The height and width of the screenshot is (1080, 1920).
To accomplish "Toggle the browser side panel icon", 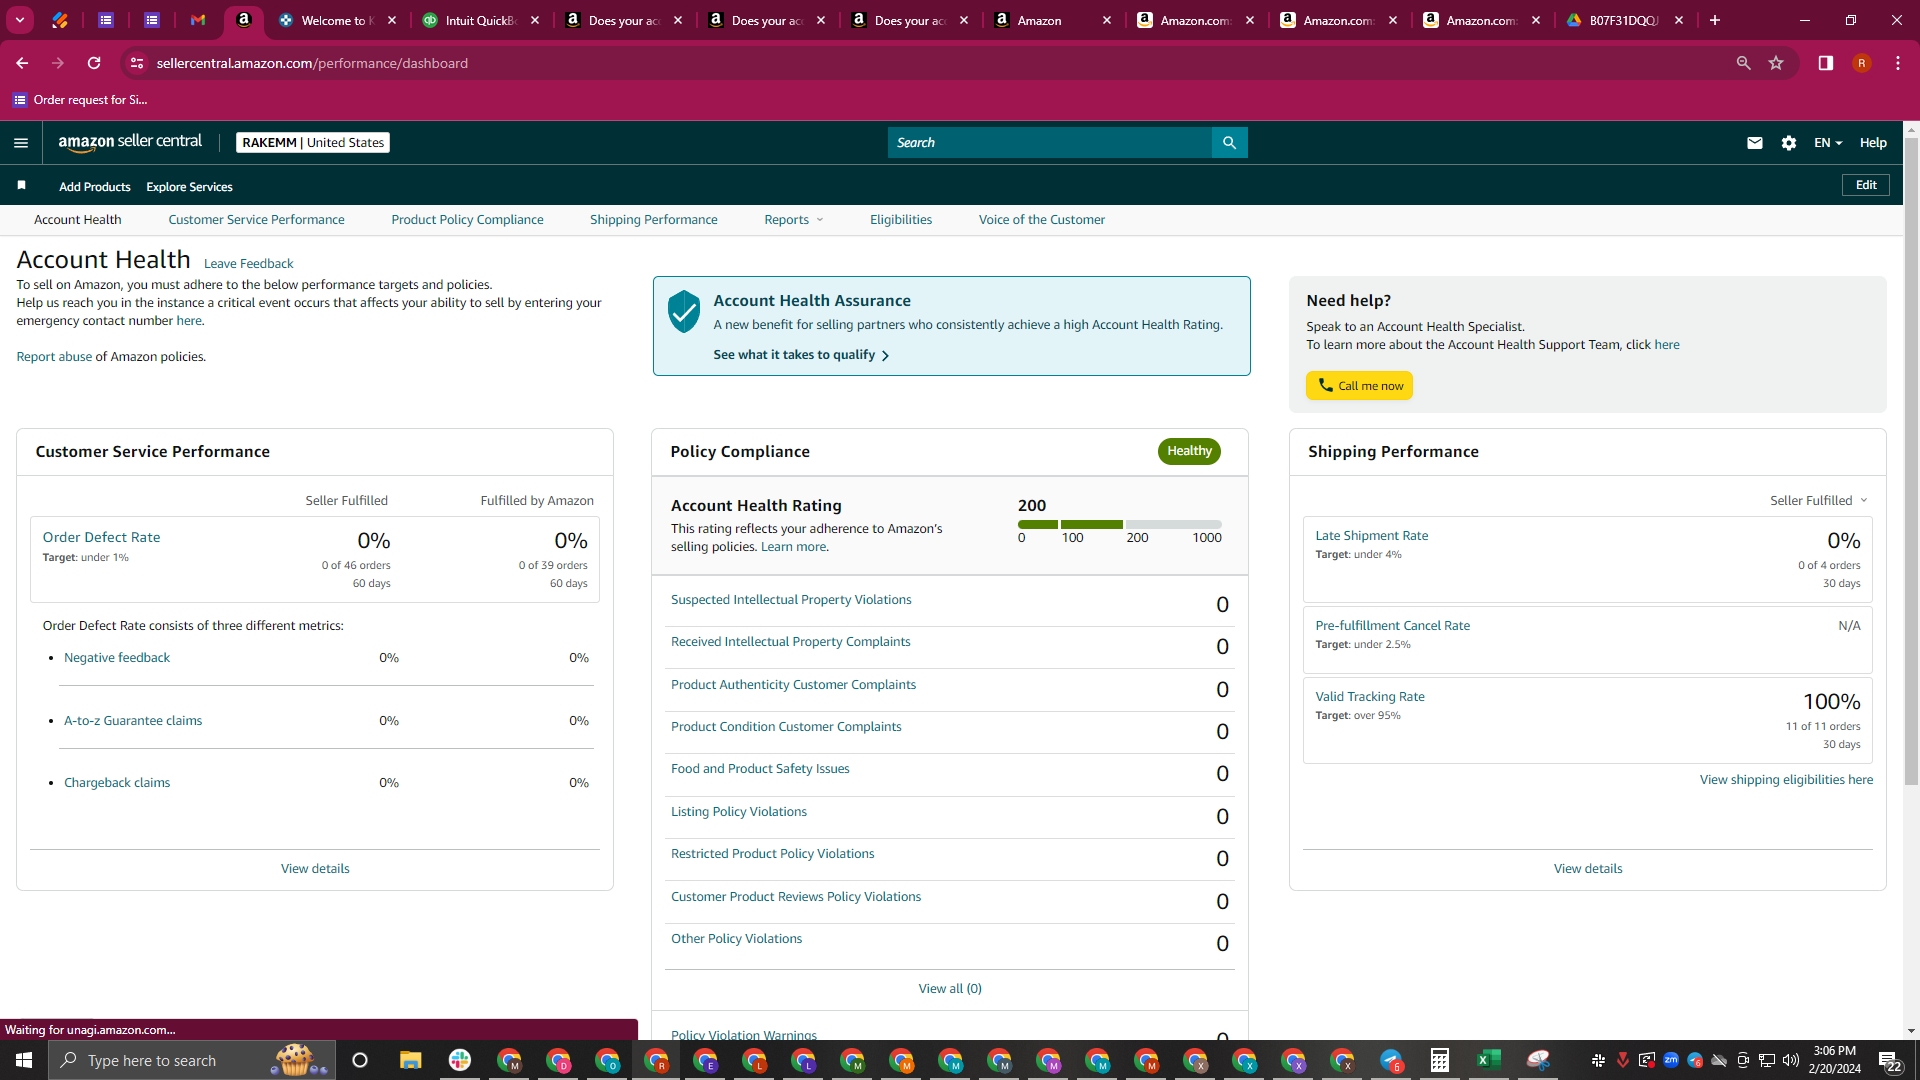I will 1826,63.
